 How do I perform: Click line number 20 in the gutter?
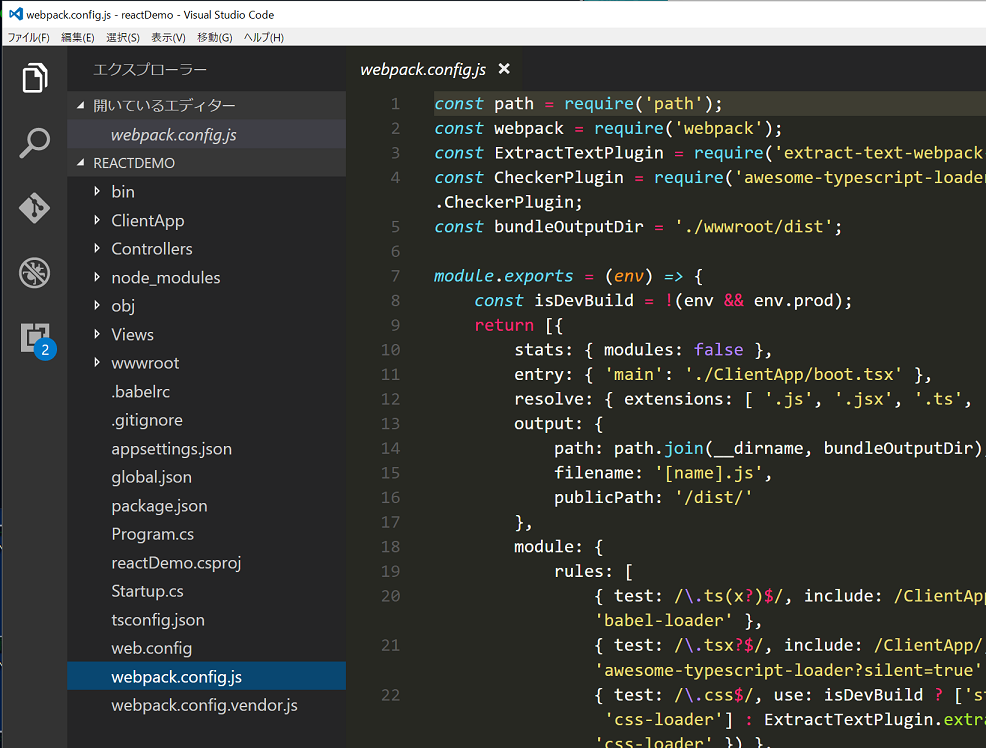390,596
